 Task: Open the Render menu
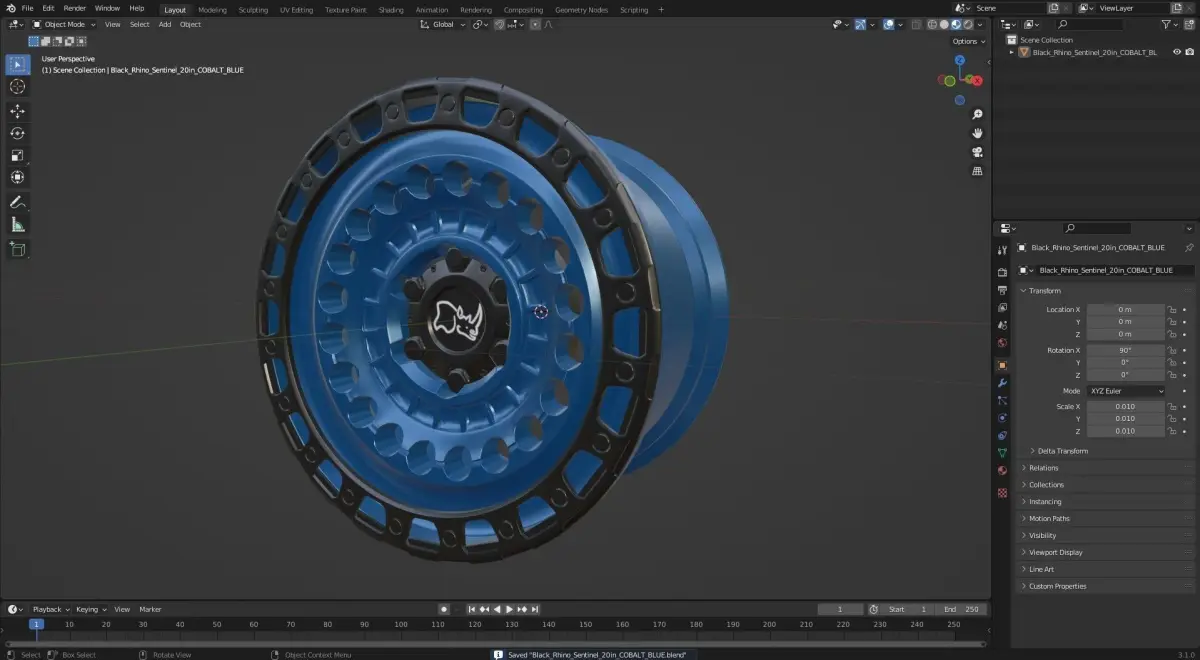75,8
